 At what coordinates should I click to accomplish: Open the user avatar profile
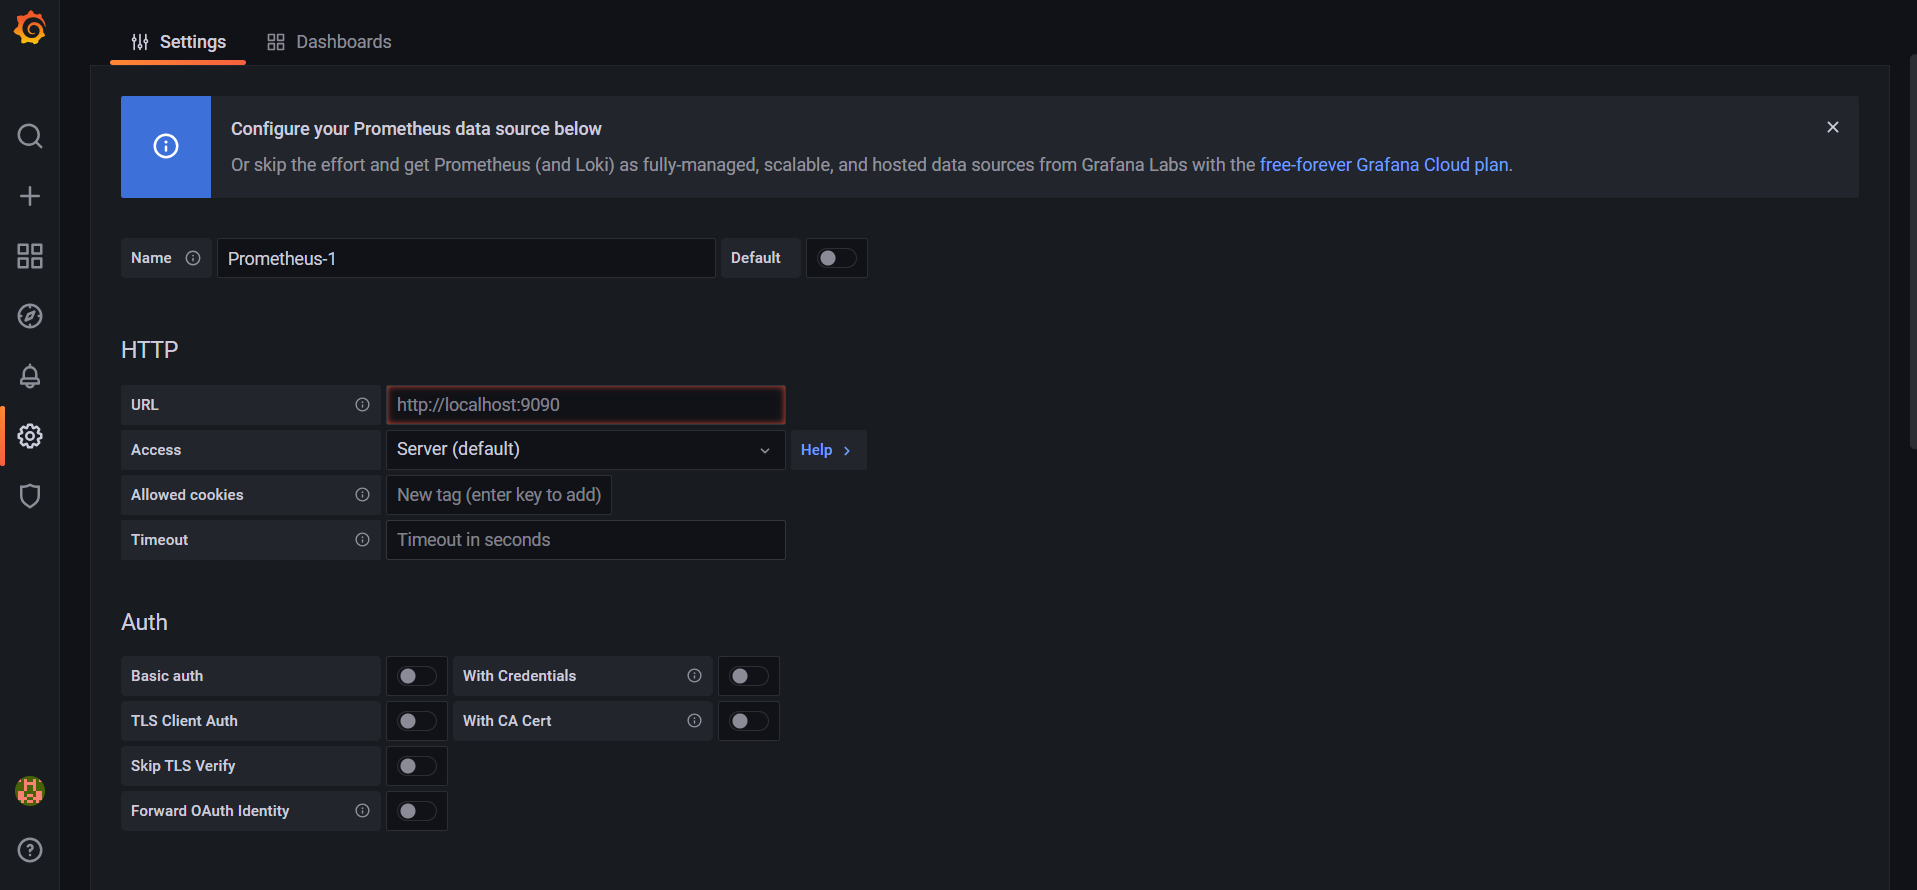coord(30,791)
